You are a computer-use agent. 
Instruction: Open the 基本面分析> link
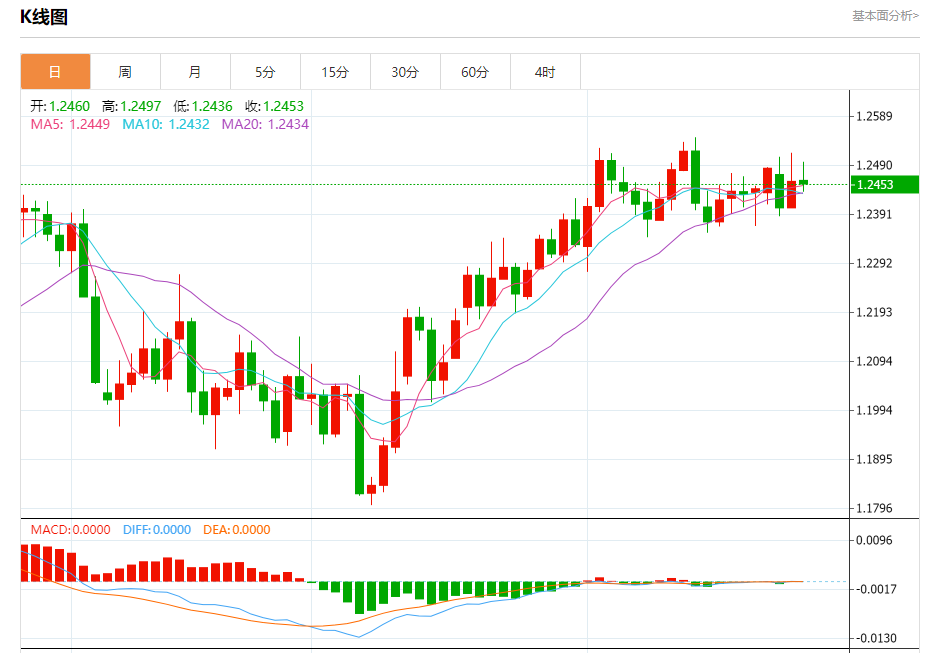coord(885,16)
